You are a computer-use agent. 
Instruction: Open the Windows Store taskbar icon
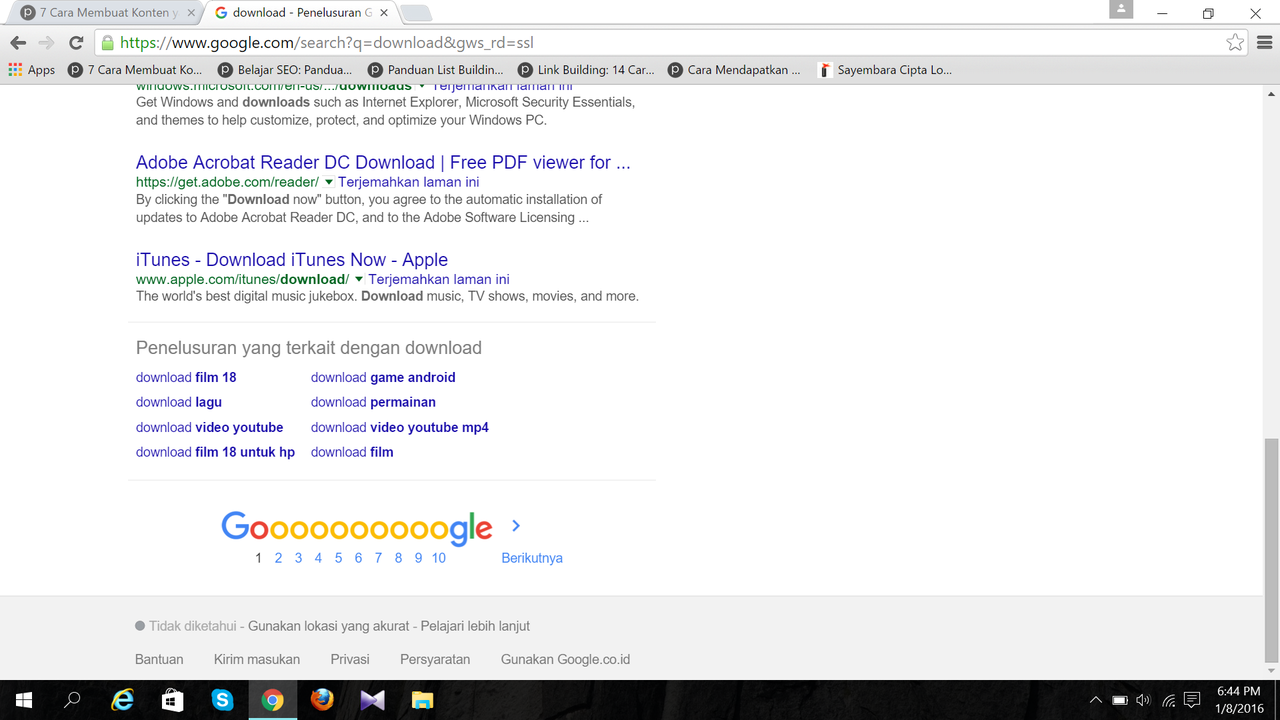point(172,700)
